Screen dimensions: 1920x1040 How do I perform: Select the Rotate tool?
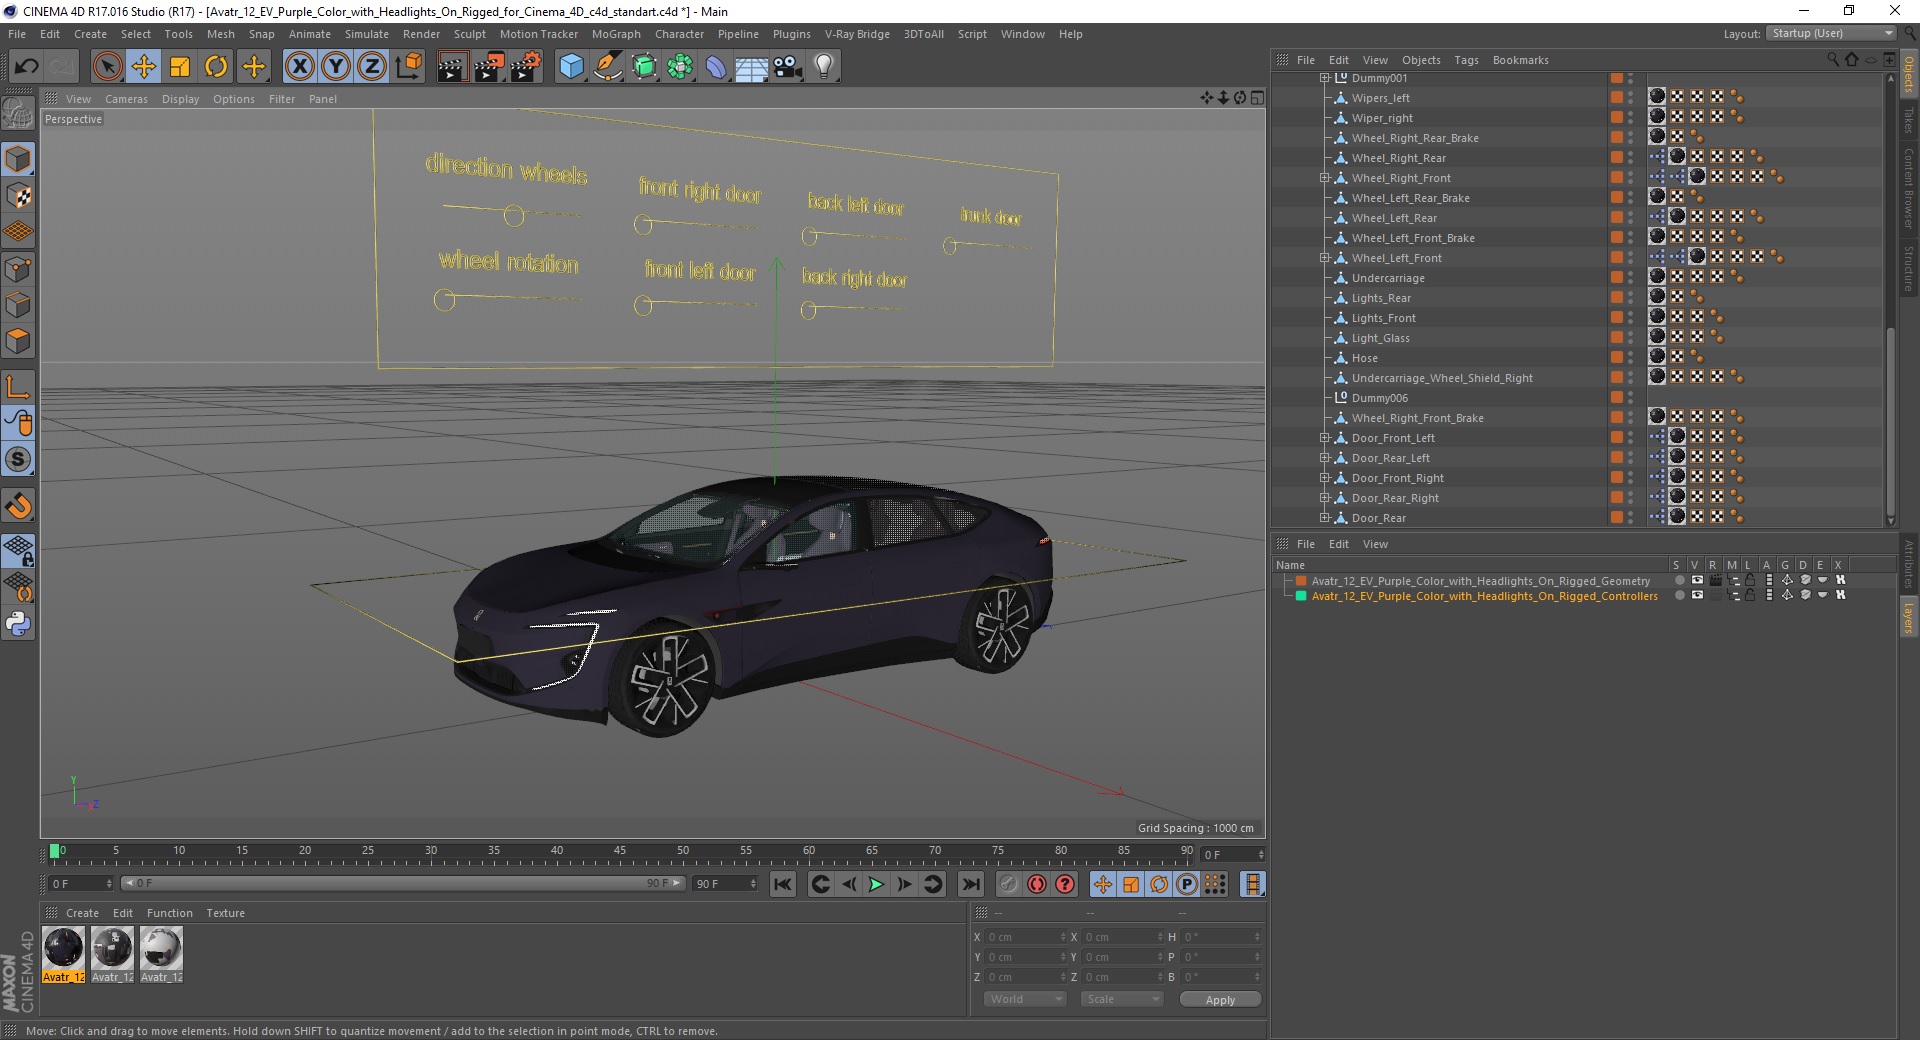pos(216,67)
